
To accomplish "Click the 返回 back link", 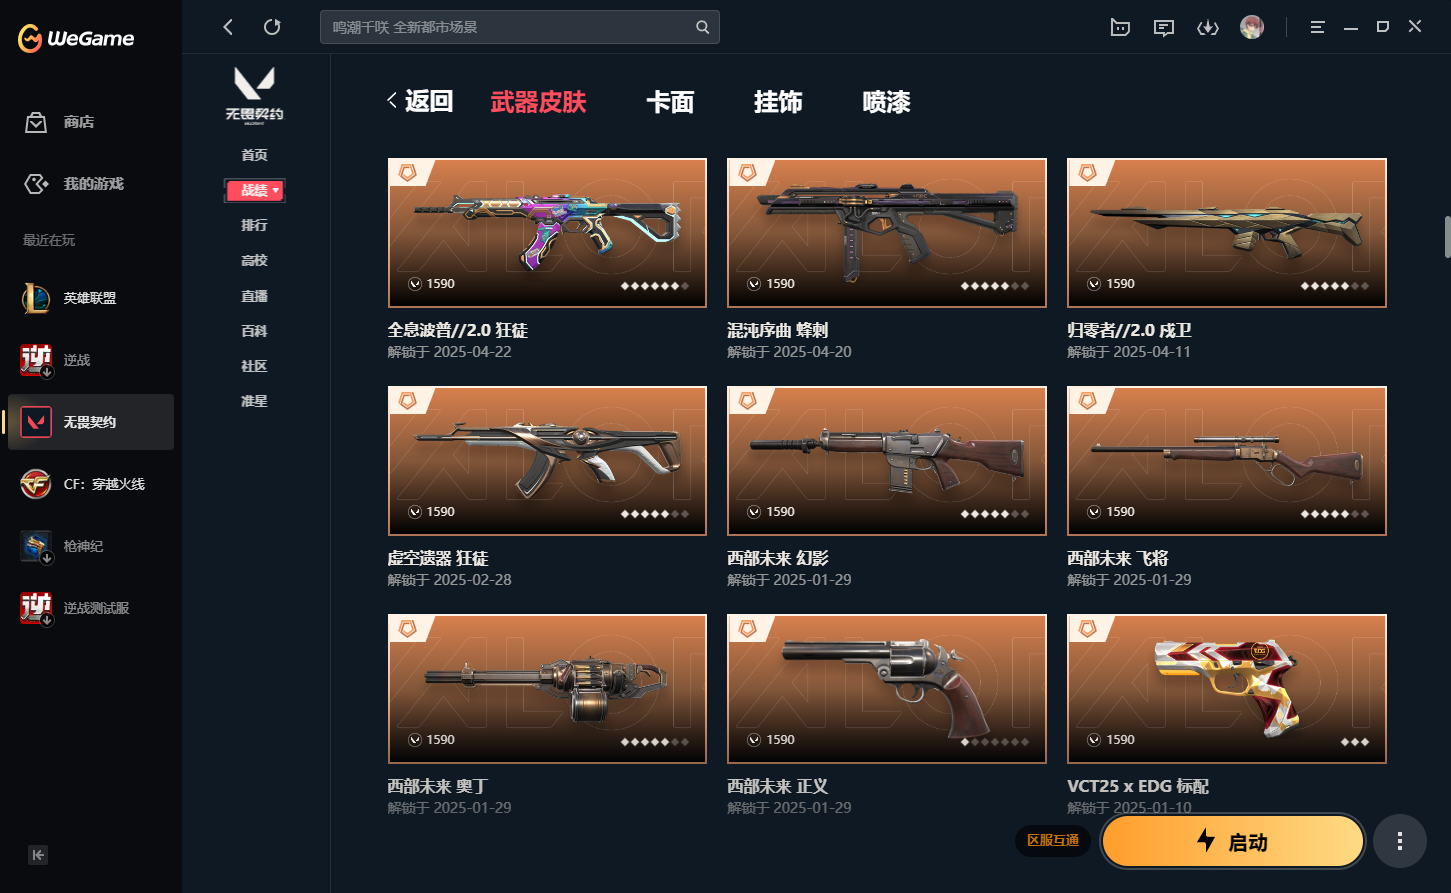I will coord(421,101).
